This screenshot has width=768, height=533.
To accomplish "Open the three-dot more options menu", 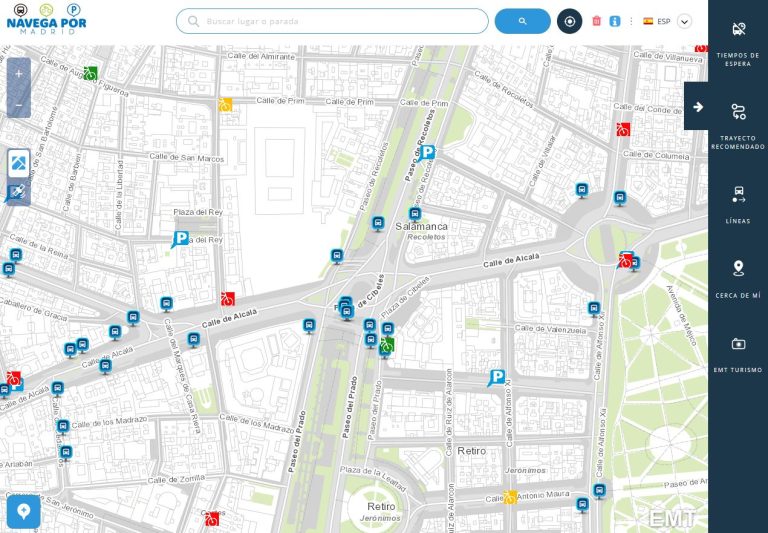I will pyautogui.click(x=631, y=21).
